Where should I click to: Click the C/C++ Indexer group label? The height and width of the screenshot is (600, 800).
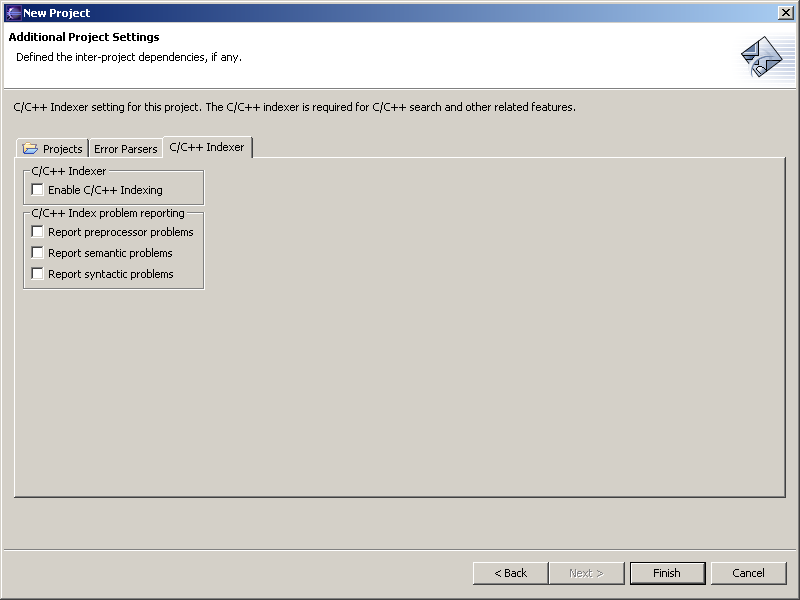point(69,171)
